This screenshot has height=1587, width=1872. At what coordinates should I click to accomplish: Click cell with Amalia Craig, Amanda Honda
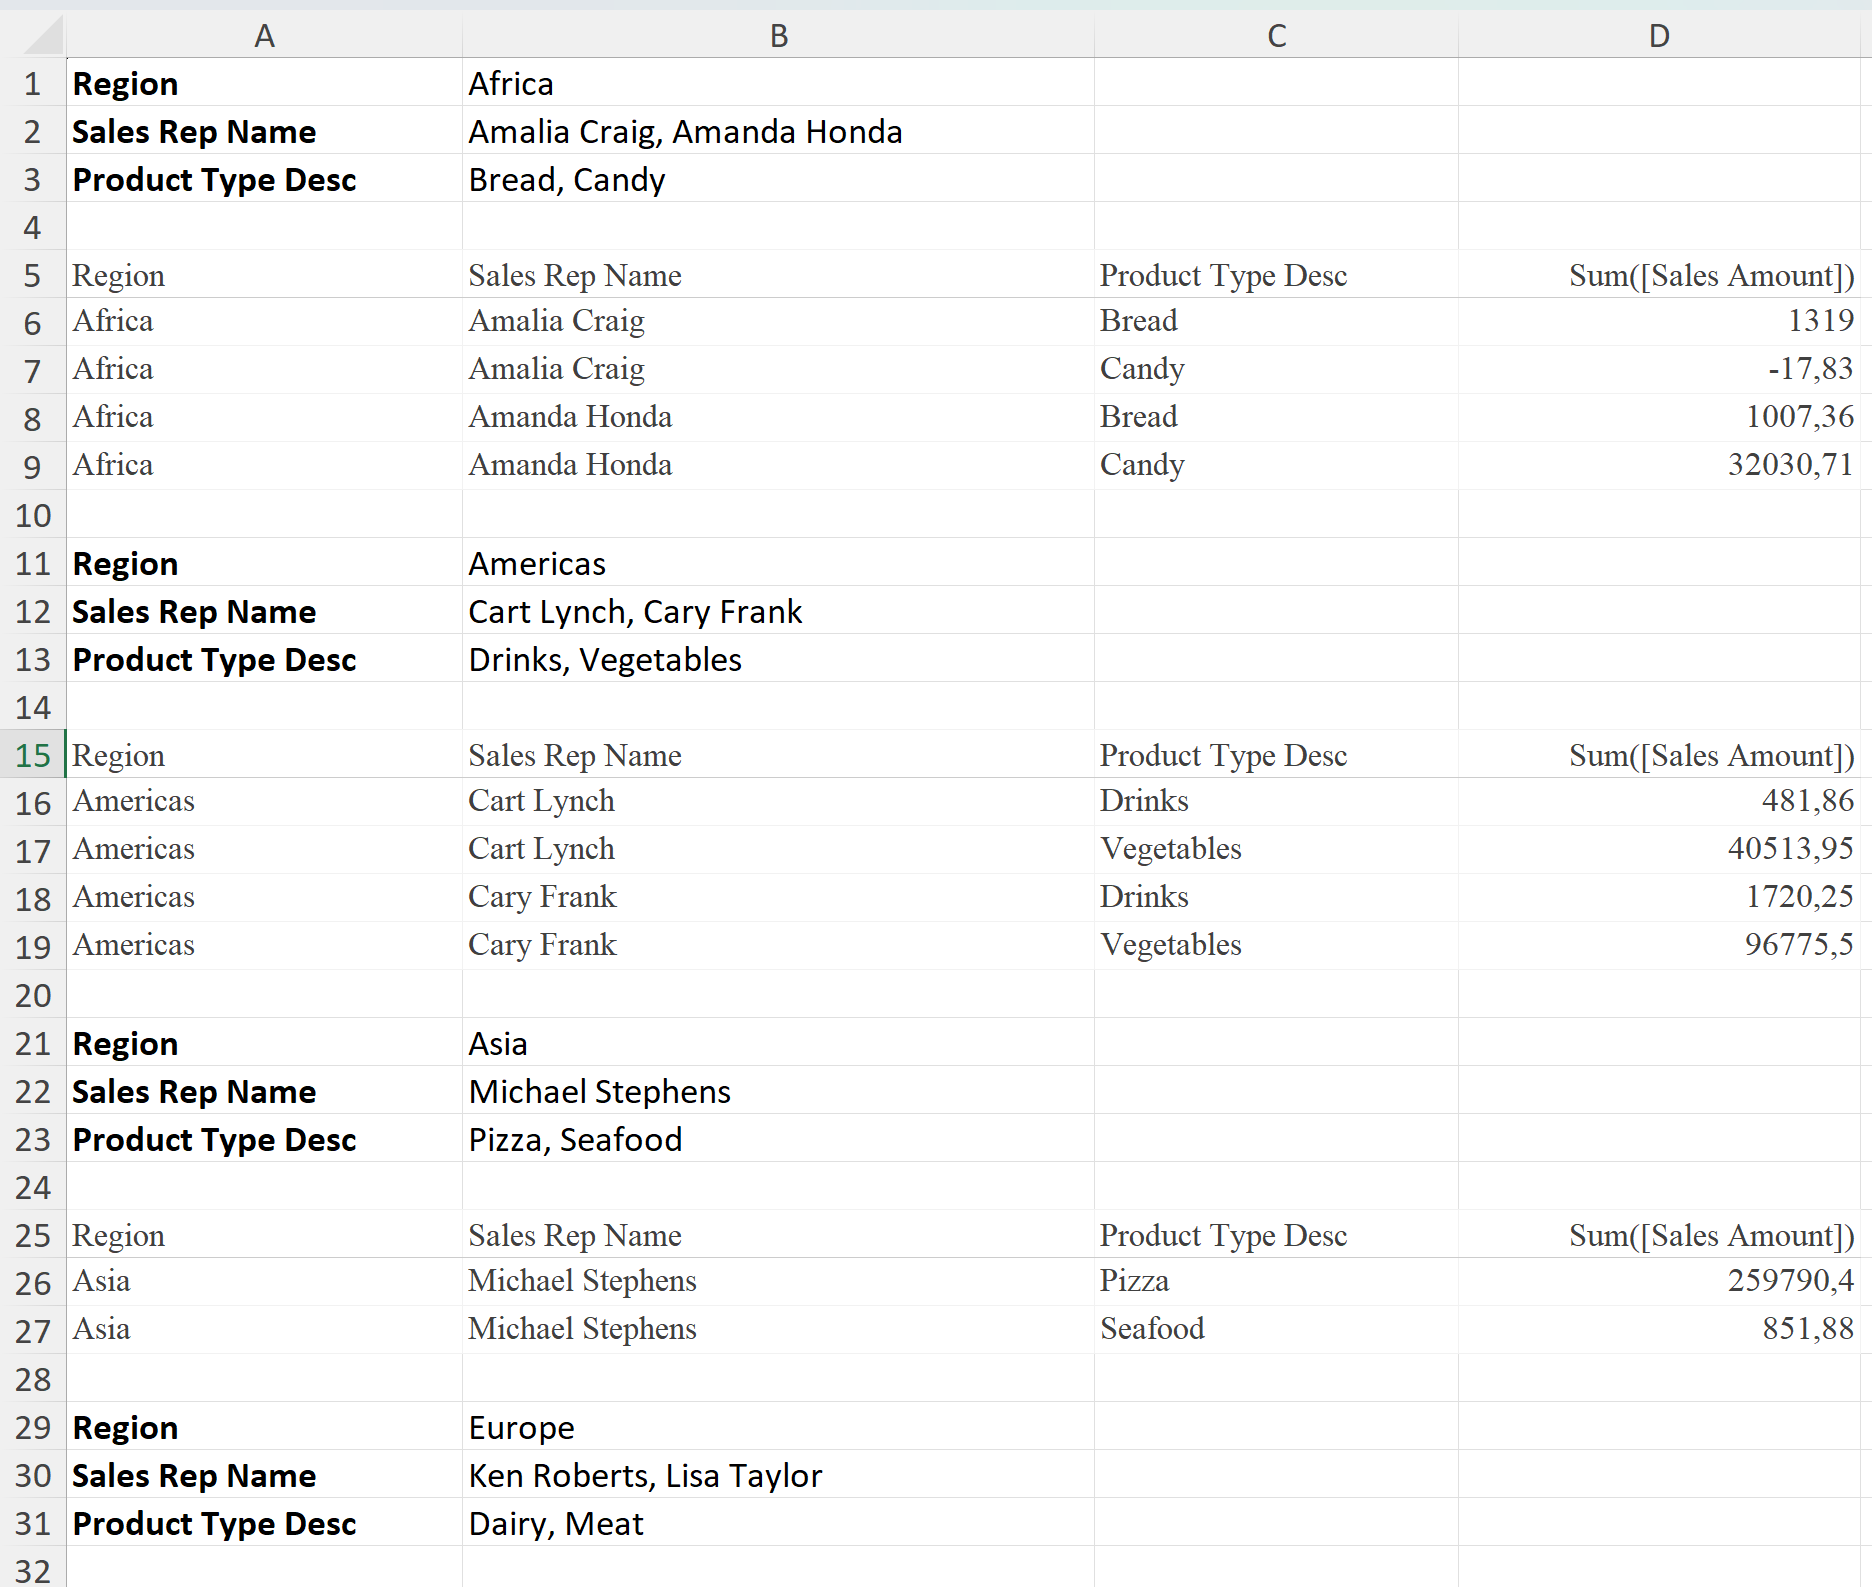(685, 132)
